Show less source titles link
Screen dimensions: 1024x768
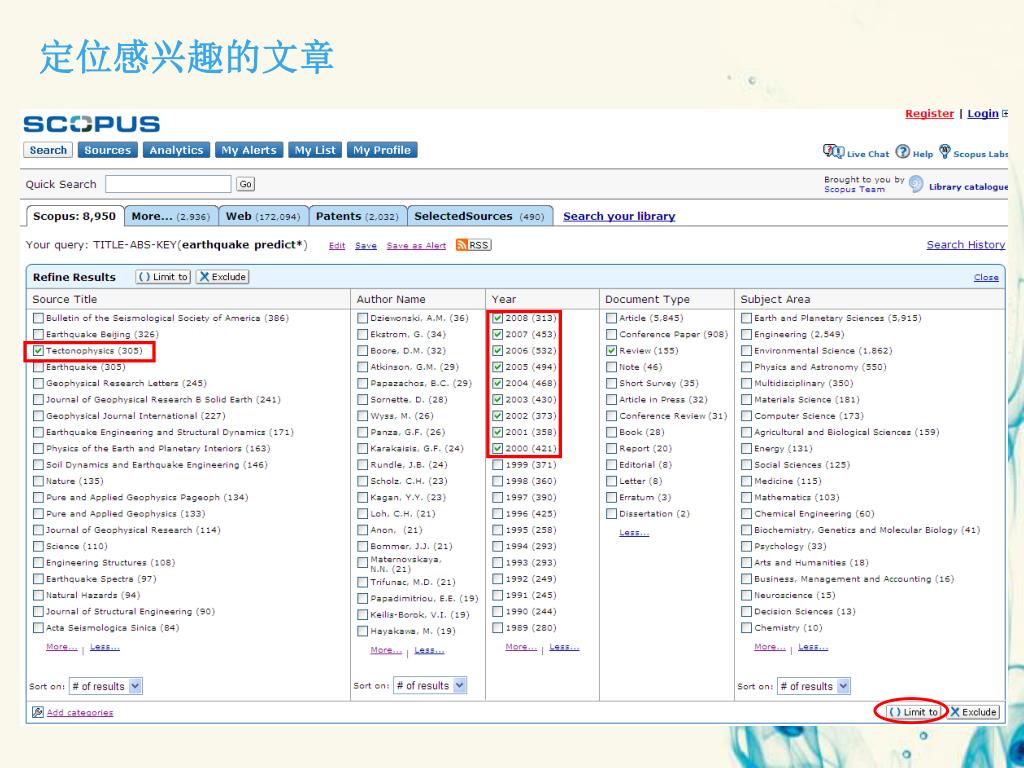(x=105, y=647)
